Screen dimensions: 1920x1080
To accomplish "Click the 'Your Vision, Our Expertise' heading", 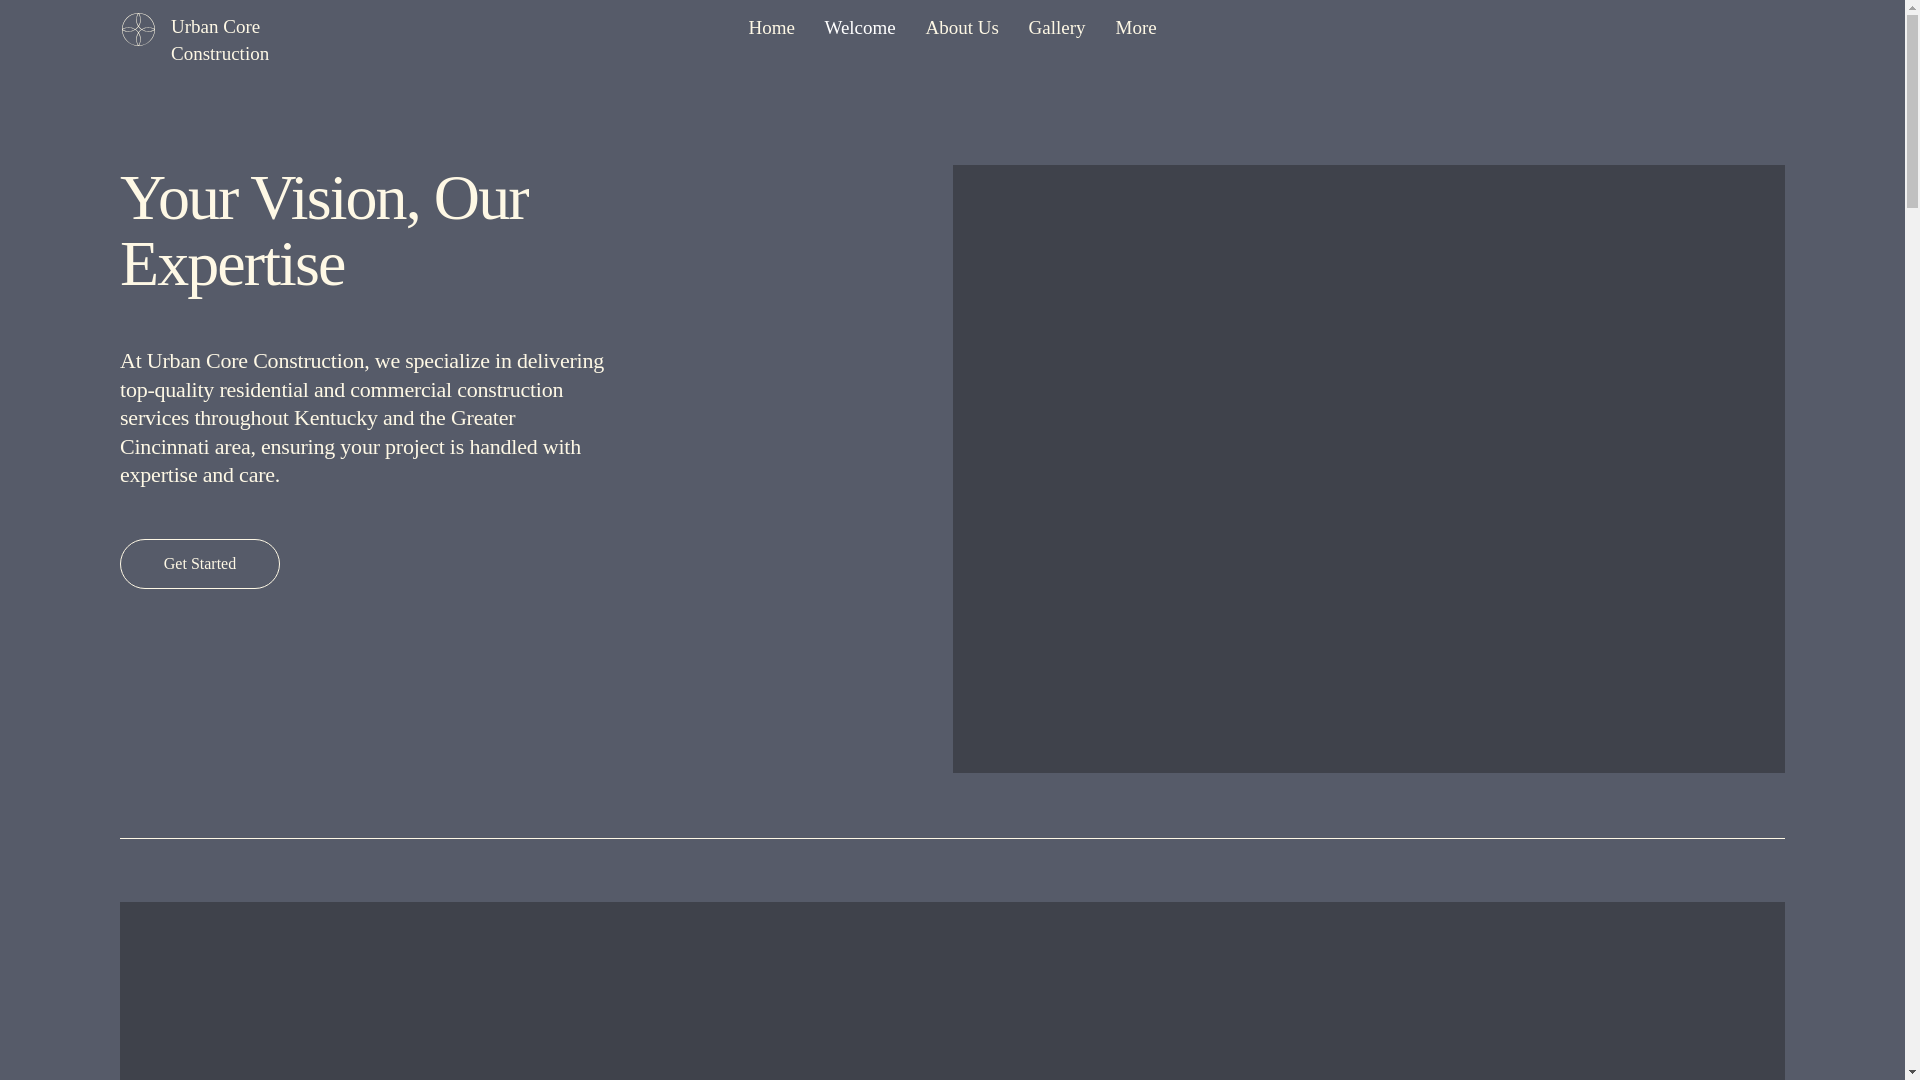I will [x=324, y=231].
